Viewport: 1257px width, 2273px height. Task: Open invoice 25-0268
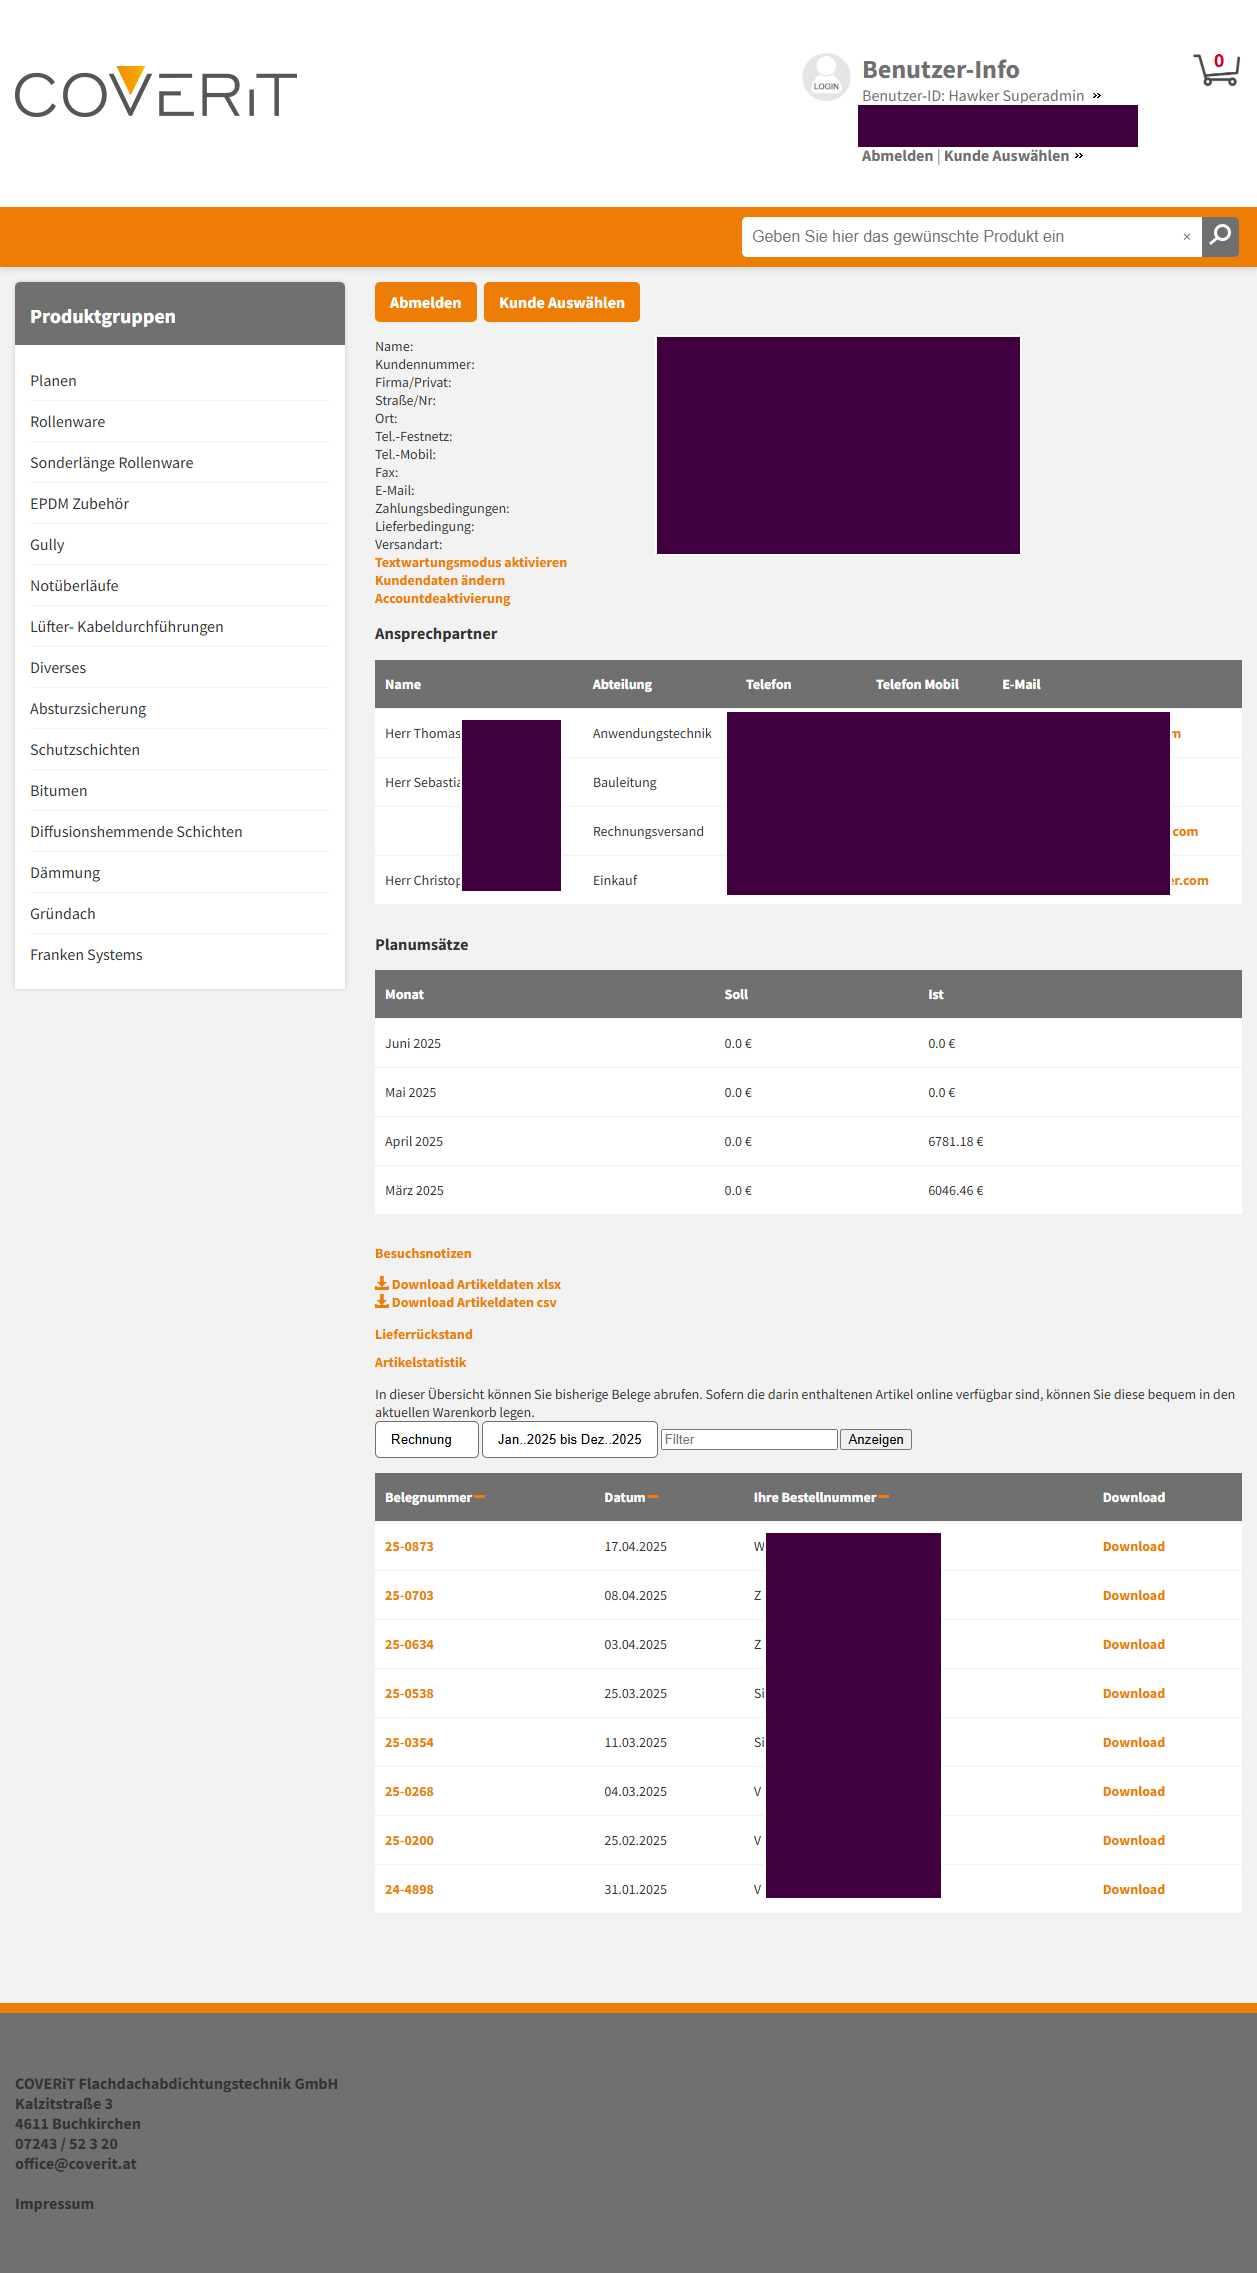tap(409, 1792)
